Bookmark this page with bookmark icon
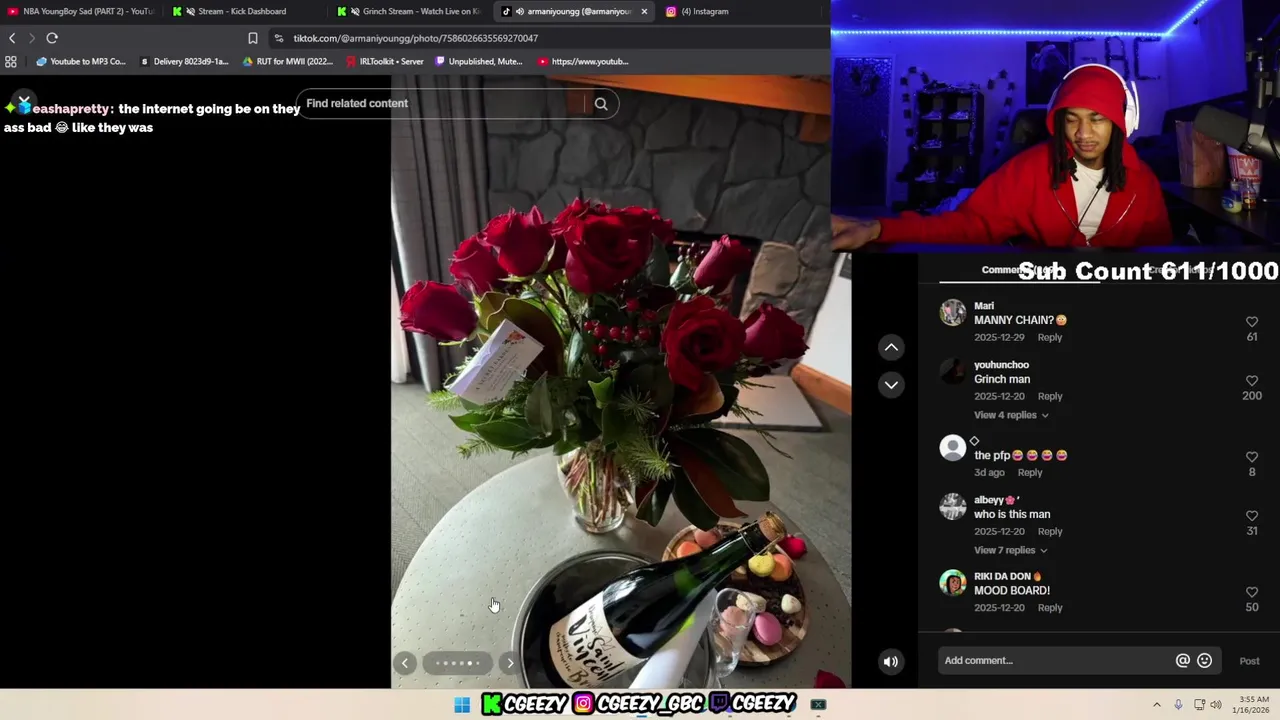1280x720 pixels. [253, 38]
